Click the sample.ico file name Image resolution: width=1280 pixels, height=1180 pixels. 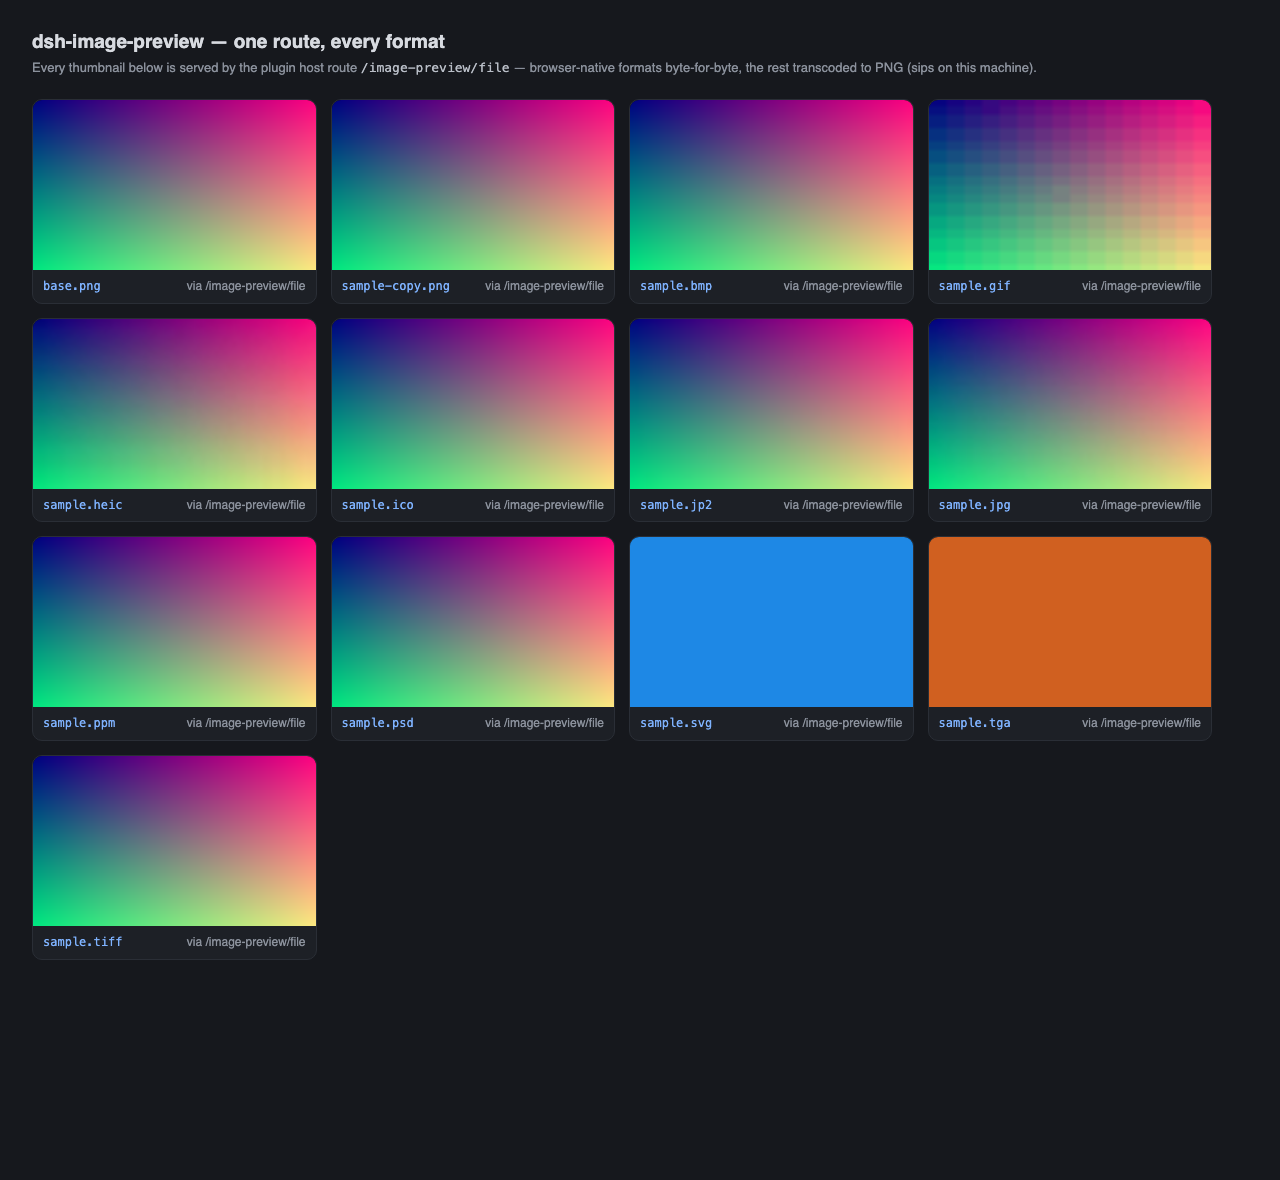pyautogui.click(x=378, y=505)
